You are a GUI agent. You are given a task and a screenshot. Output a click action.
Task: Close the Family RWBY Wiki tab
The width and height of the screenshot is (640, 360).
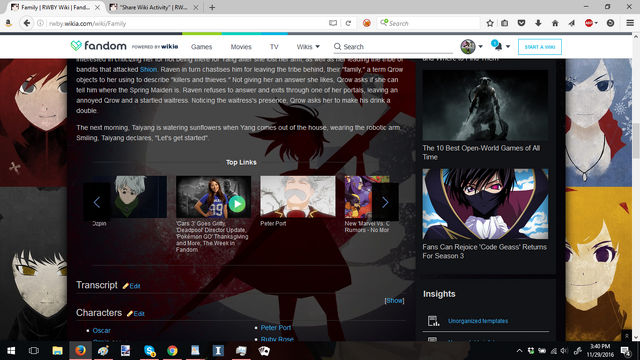[x=97, y=7]
